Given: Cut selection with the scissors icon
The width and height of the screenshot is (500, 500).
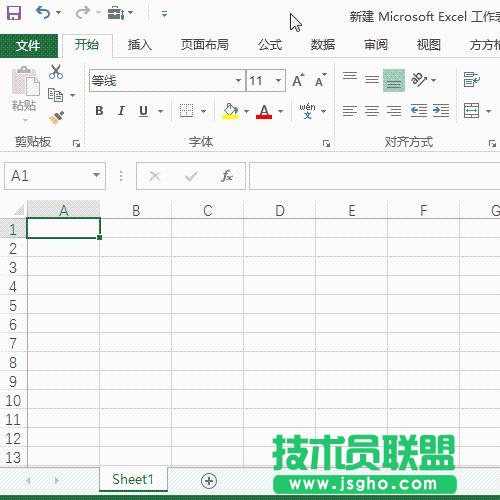Looking at the screenshot, I should point(56,72).
